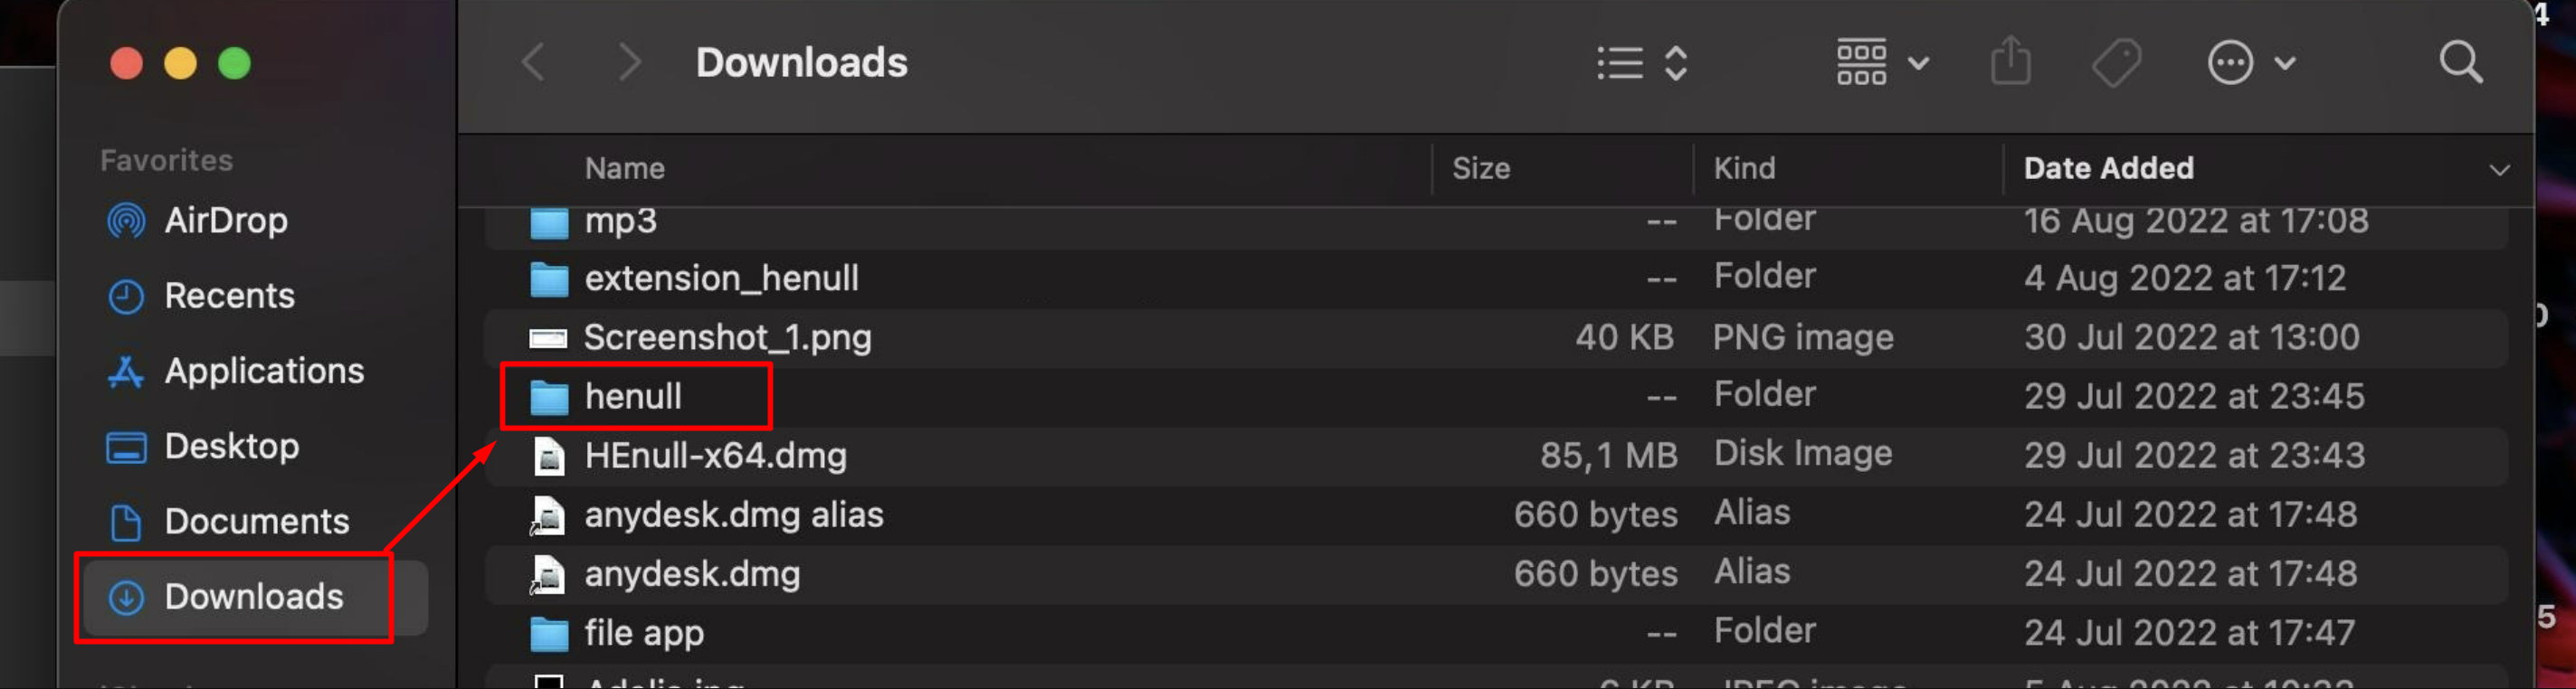Go back with the left chevron
Viewport: 2576px width, 689px height.
534,63
